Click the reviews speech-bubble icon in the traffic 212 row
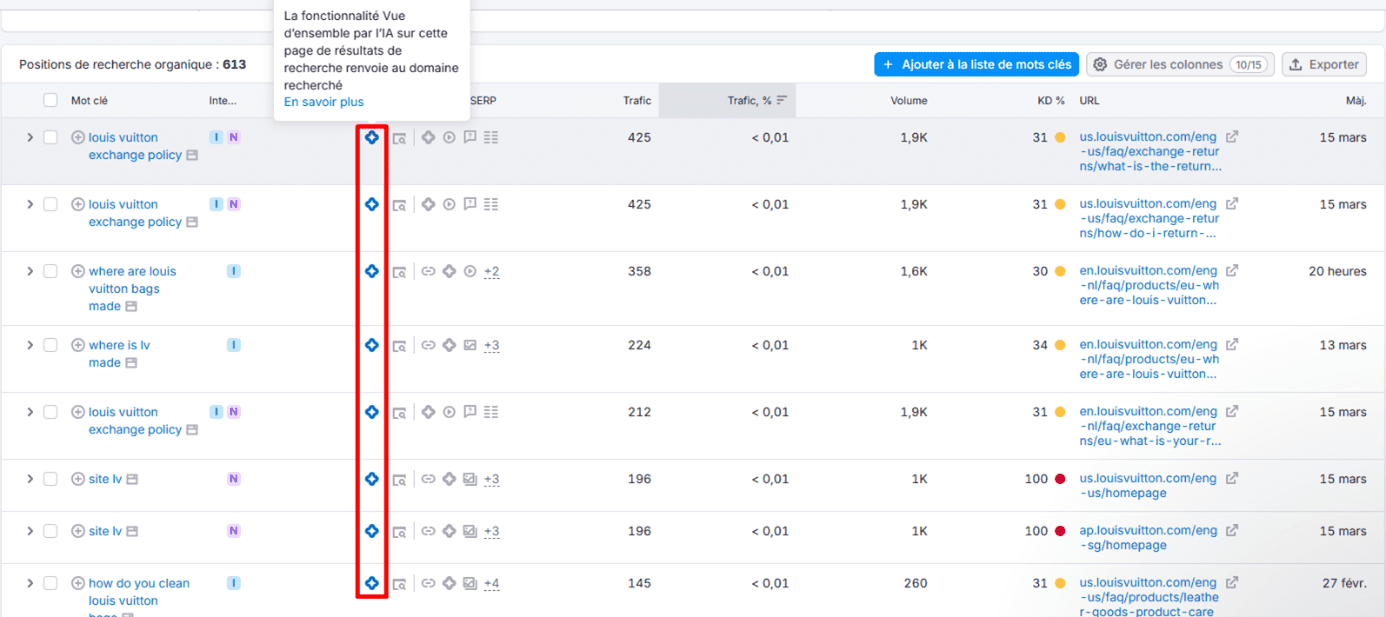This screenshot has height=617, width=1386. pos(470,412)
